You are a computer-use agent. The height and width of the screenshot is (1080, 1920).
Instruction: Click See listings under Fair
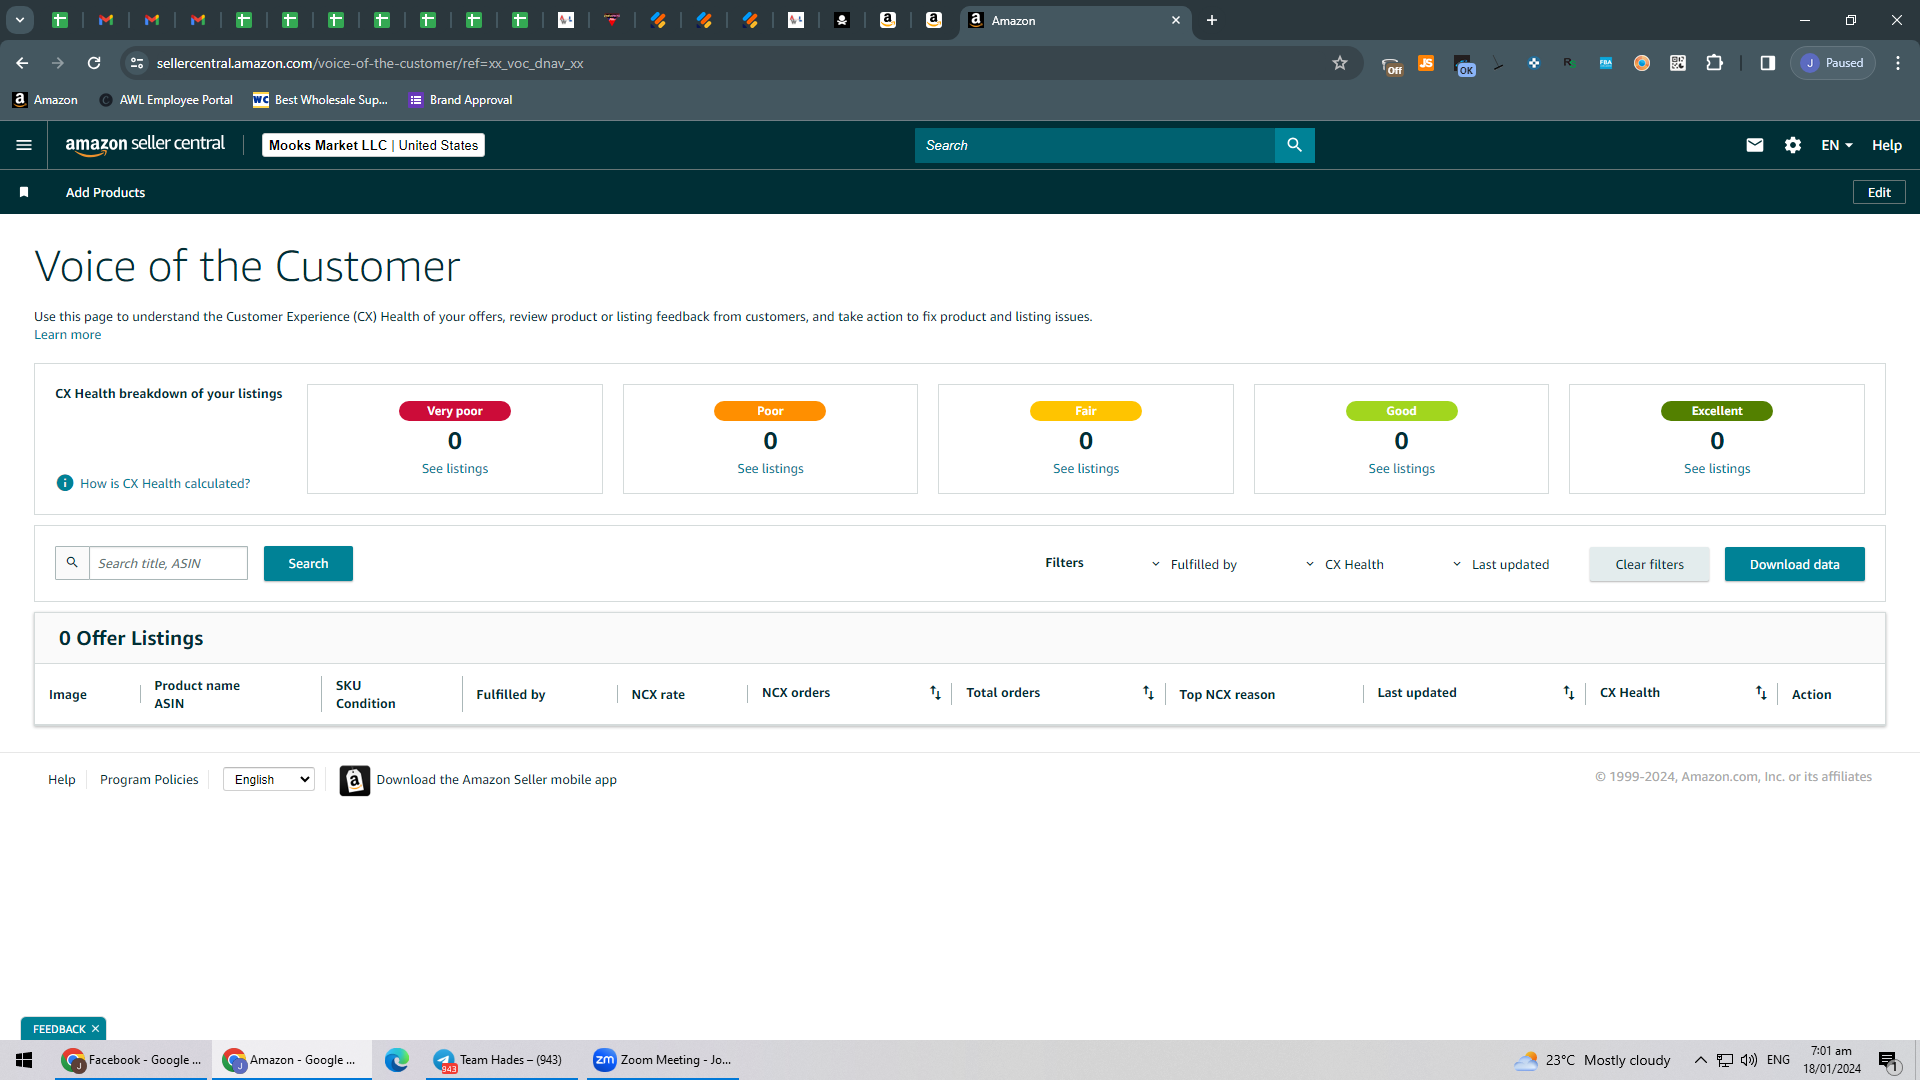(1086, 468)
